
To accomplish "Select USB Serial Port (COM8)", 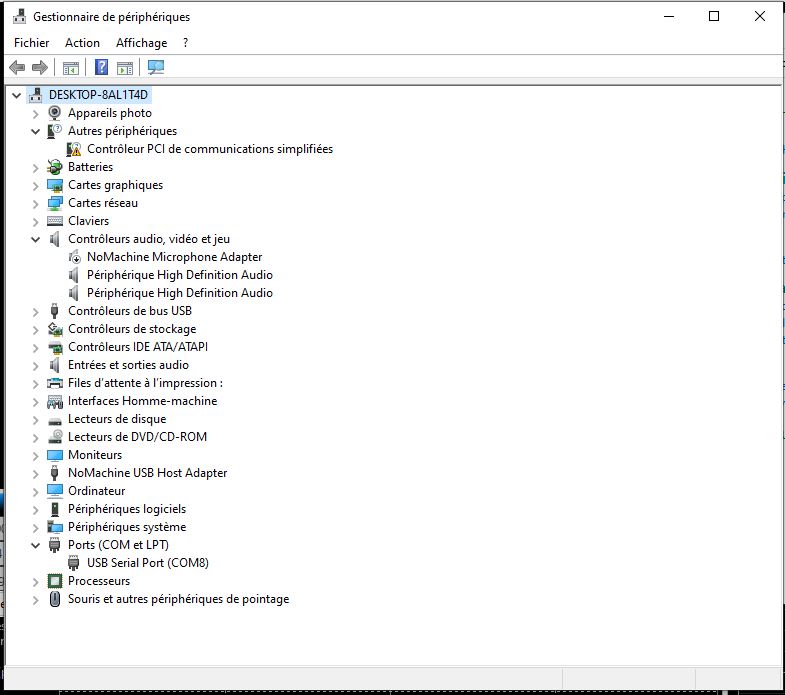I will (x=148, y=563).
